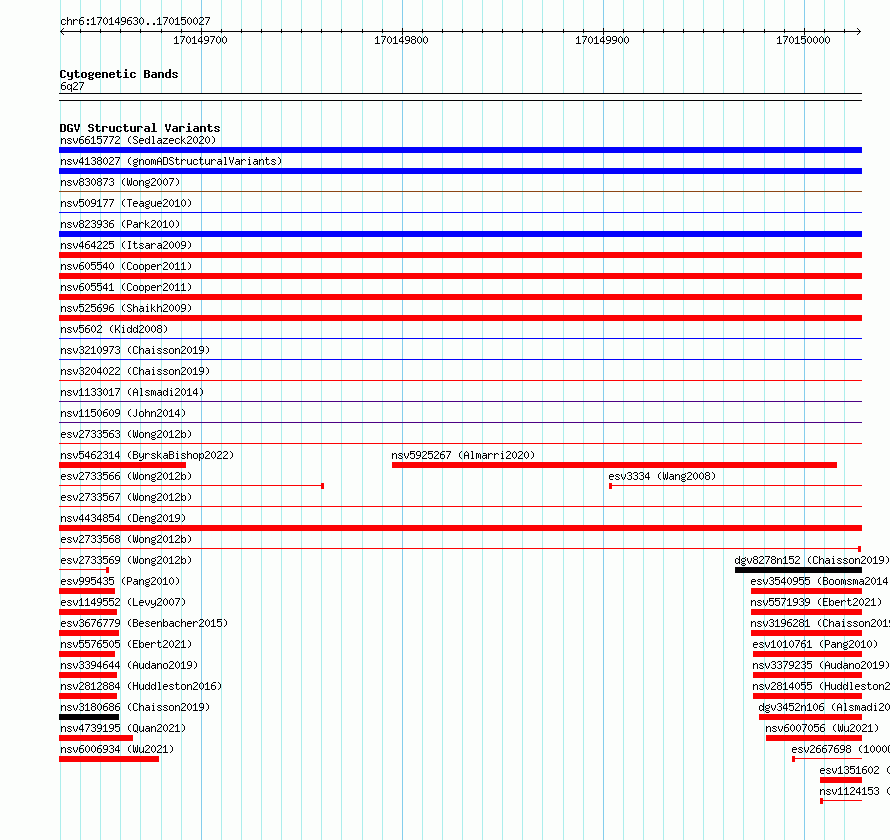Click esv2733568 (Wong2012b) label

pos(126,539)
